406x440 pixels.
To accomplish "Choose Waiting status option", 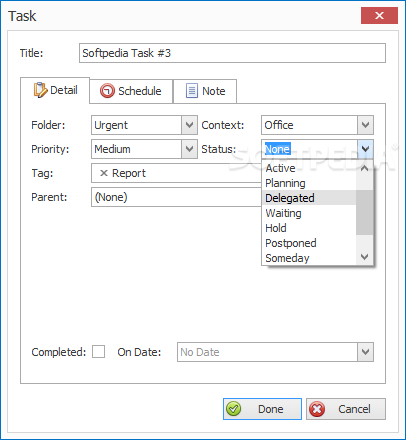I will click(x=309, y=213).
